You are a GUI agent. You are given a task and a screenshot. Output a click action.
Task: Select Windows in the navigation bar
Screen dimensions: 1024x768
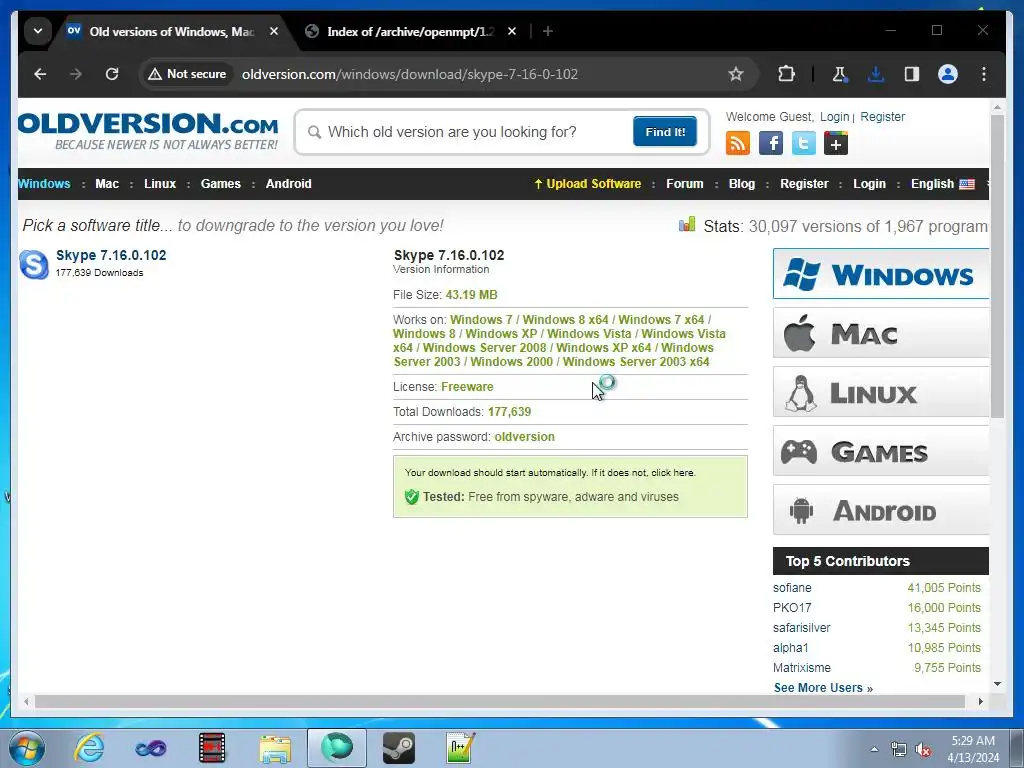(x=44, y=184)
